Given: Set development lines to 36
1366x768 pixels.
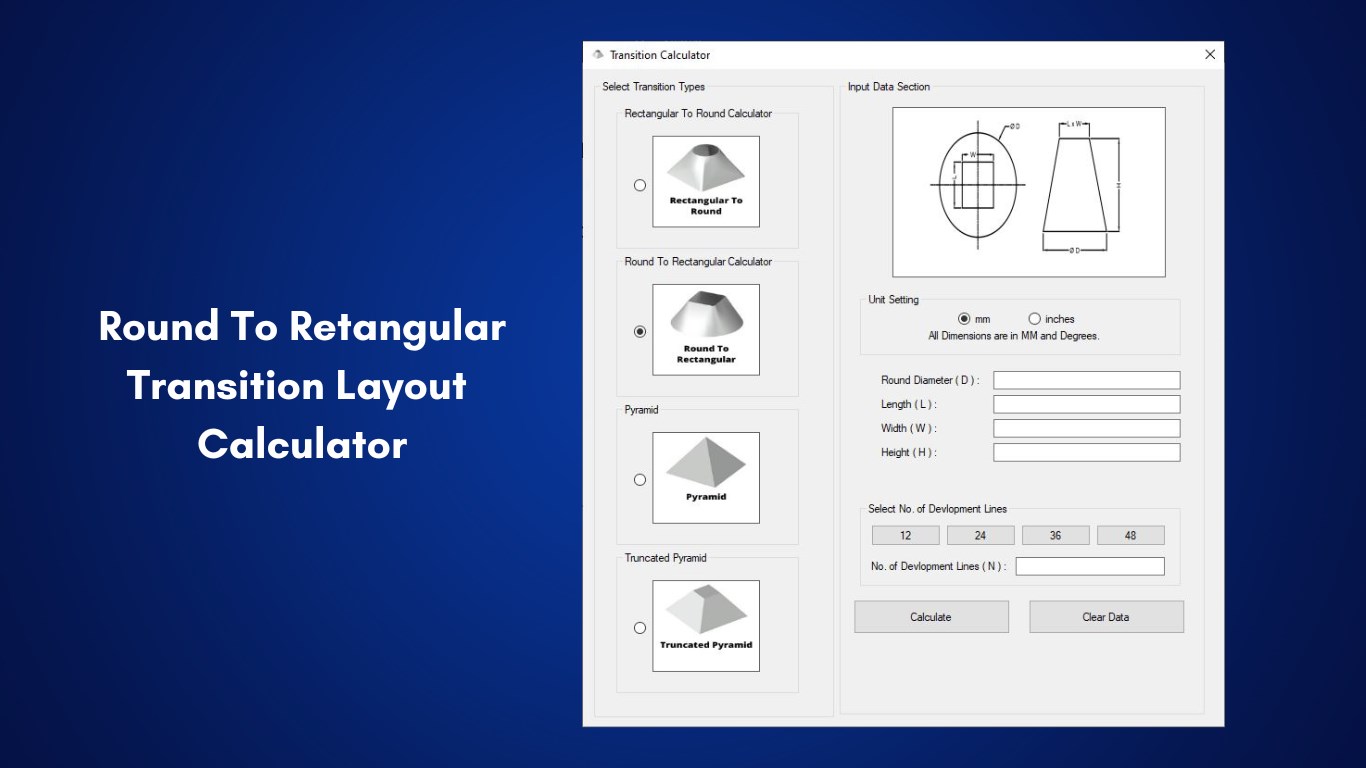Looking at the screenshot, I should tap(1056, 536).
